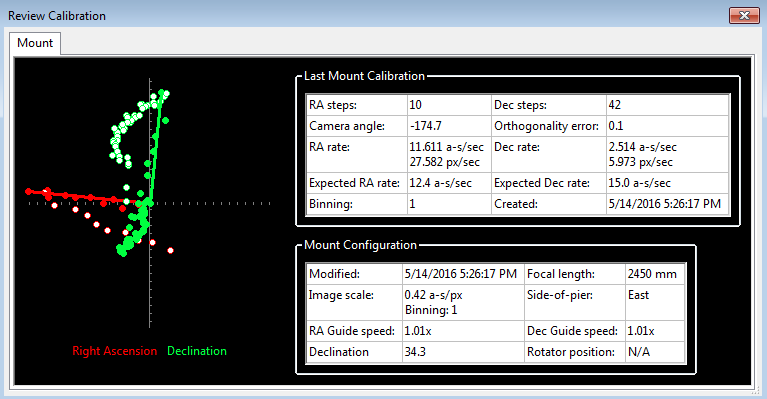
Task: Click the calibration graph origin point
Action: (150, 203)
